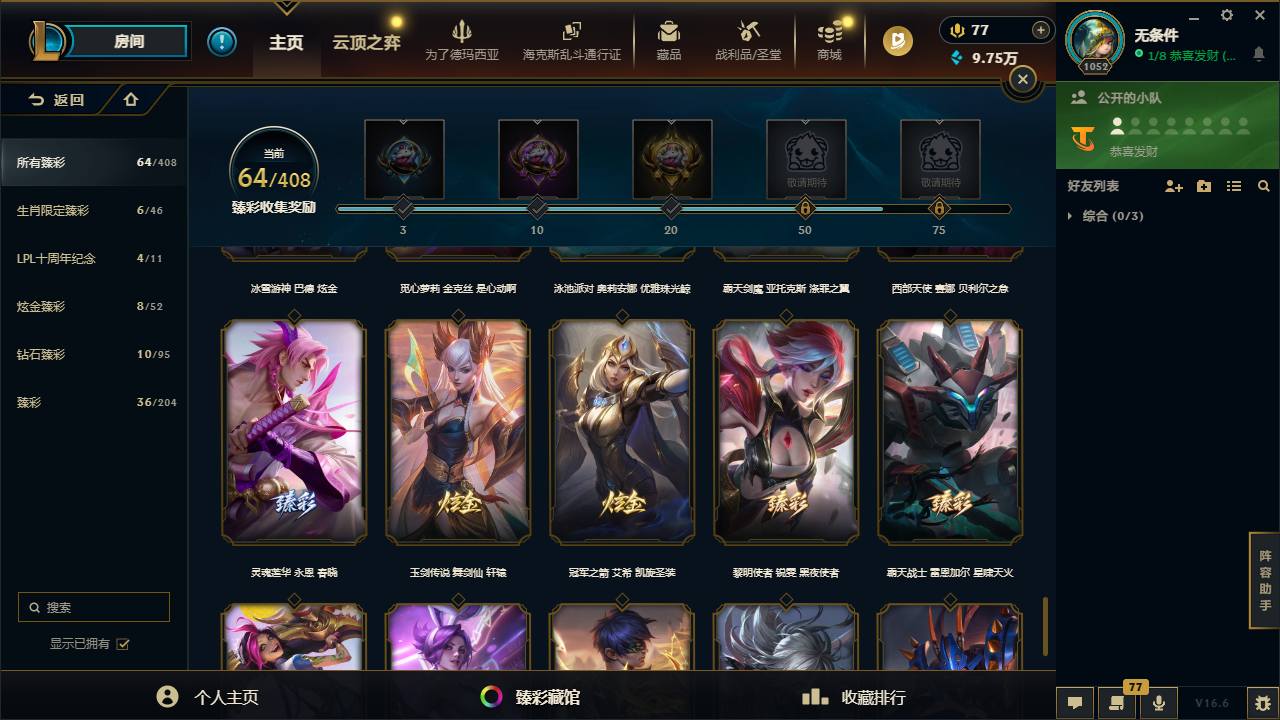Image resolution: width=1280 pixels, height=720 pixels.
Task: Open the 藏品 collection icon
Action: [669, 41]
